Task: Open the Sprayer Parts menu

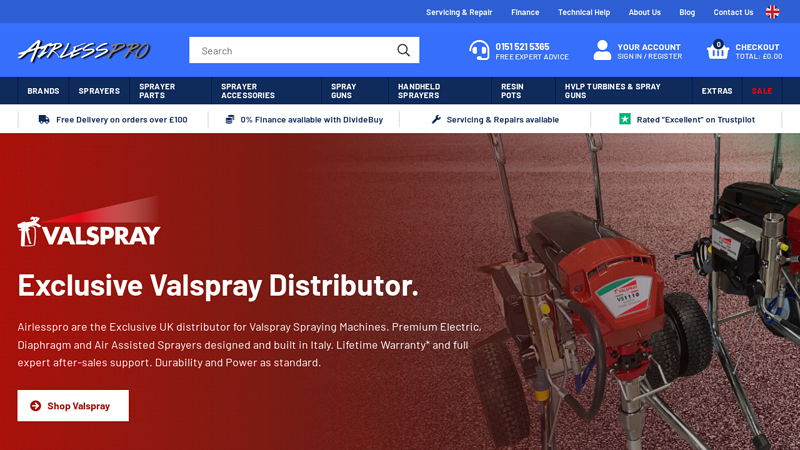Action: point(170,91)
